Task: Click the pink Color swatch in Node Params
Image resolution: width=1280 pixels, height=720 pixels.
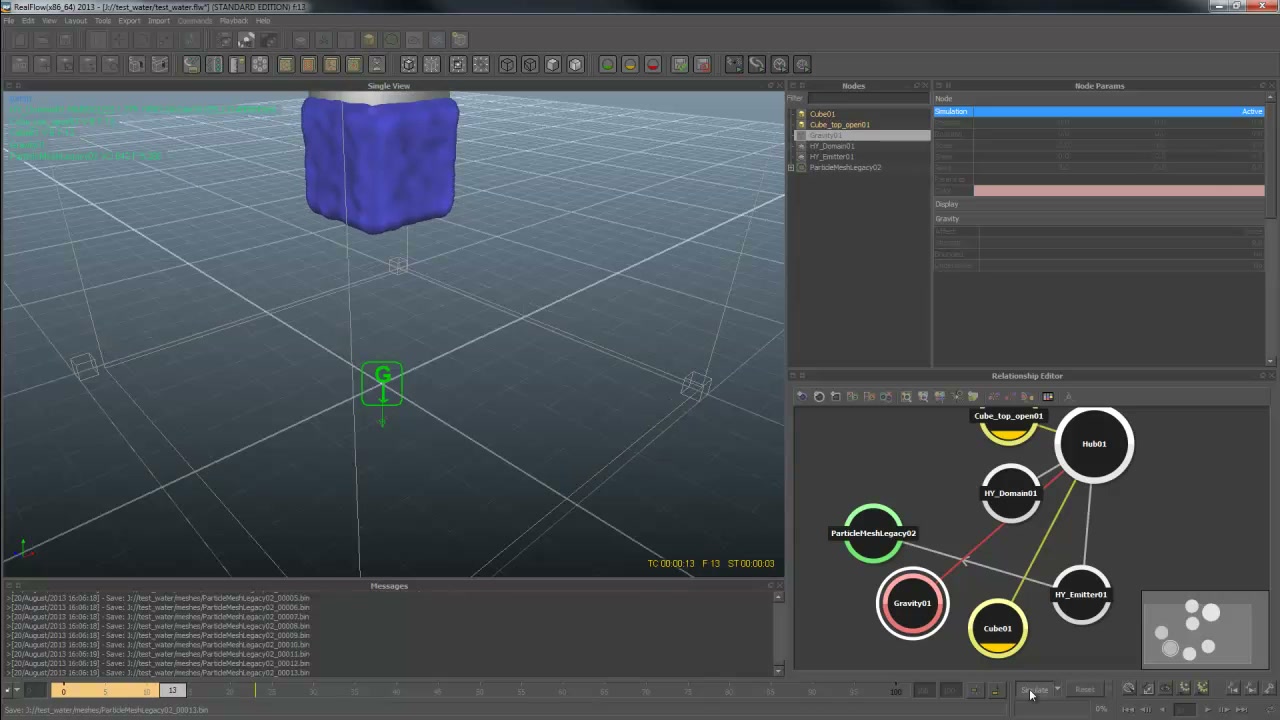Action: pos(1119,190)
